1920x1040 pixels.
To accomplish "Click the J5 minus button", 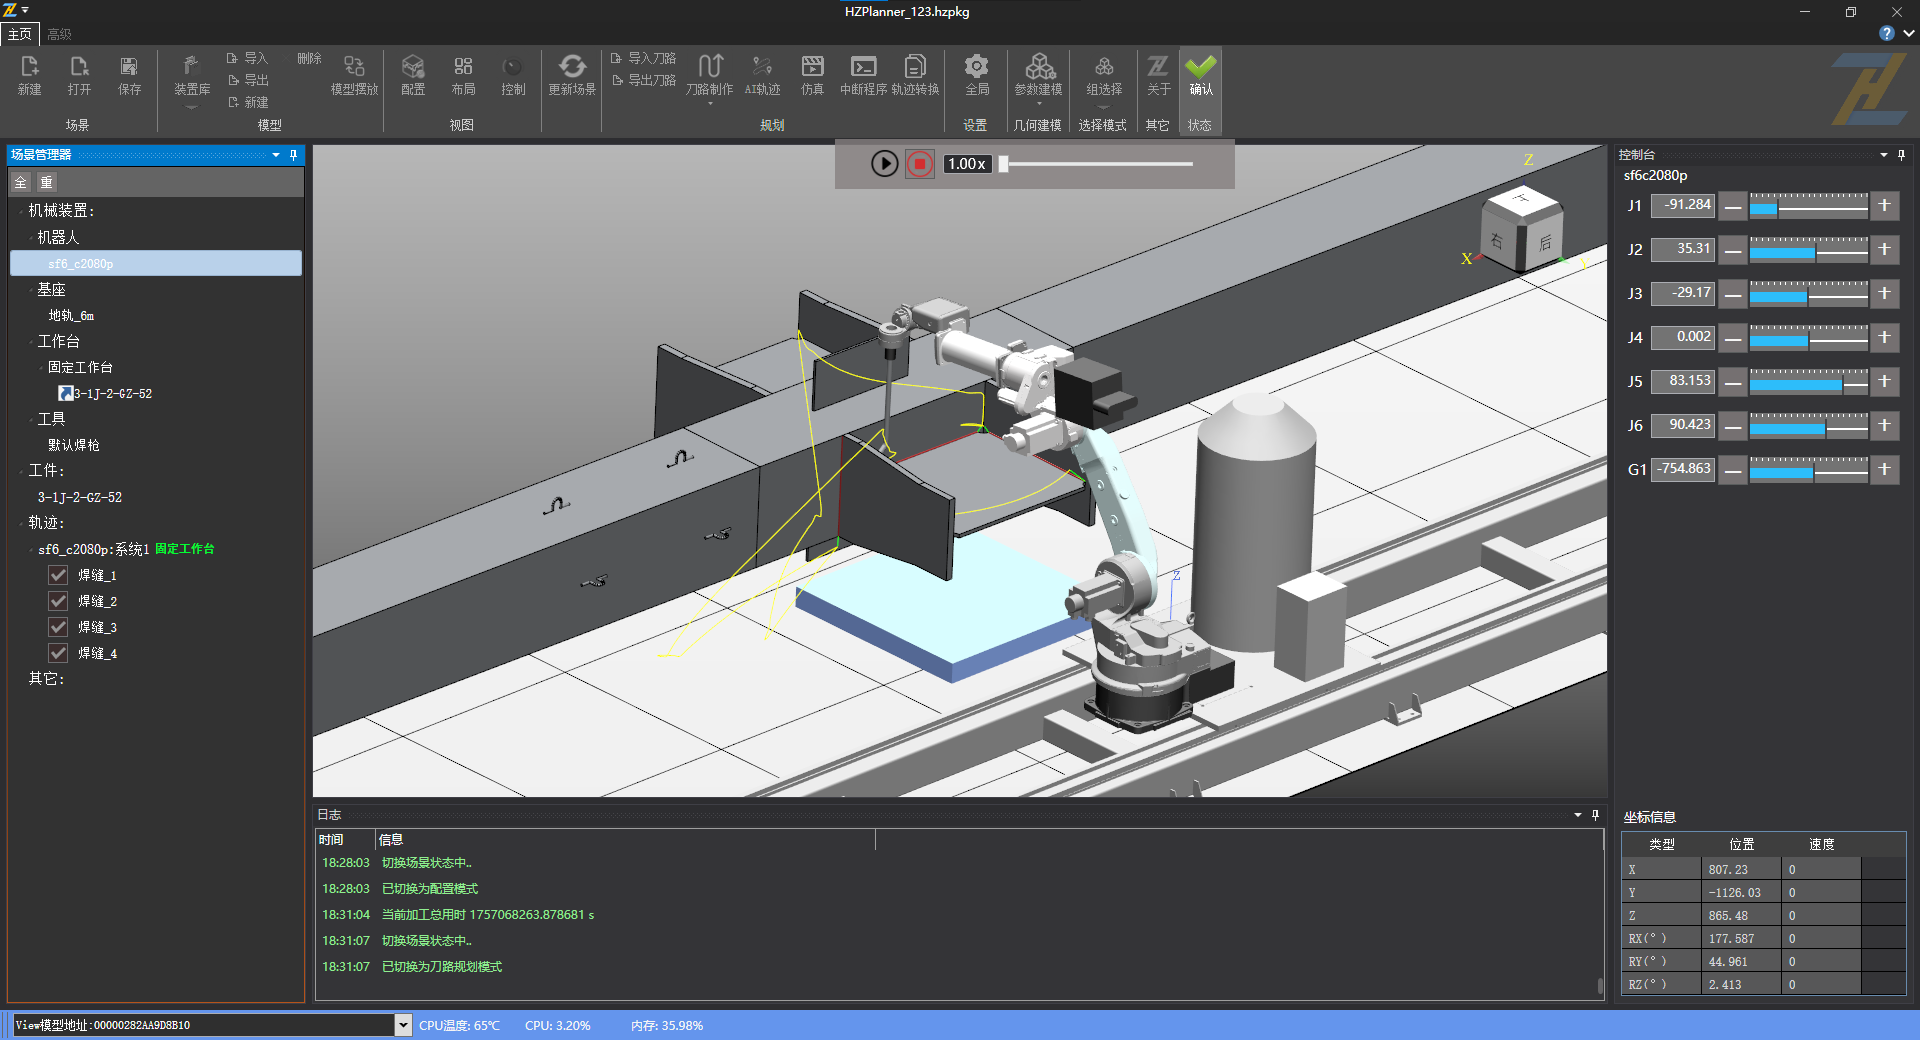I will point(1733,381).
